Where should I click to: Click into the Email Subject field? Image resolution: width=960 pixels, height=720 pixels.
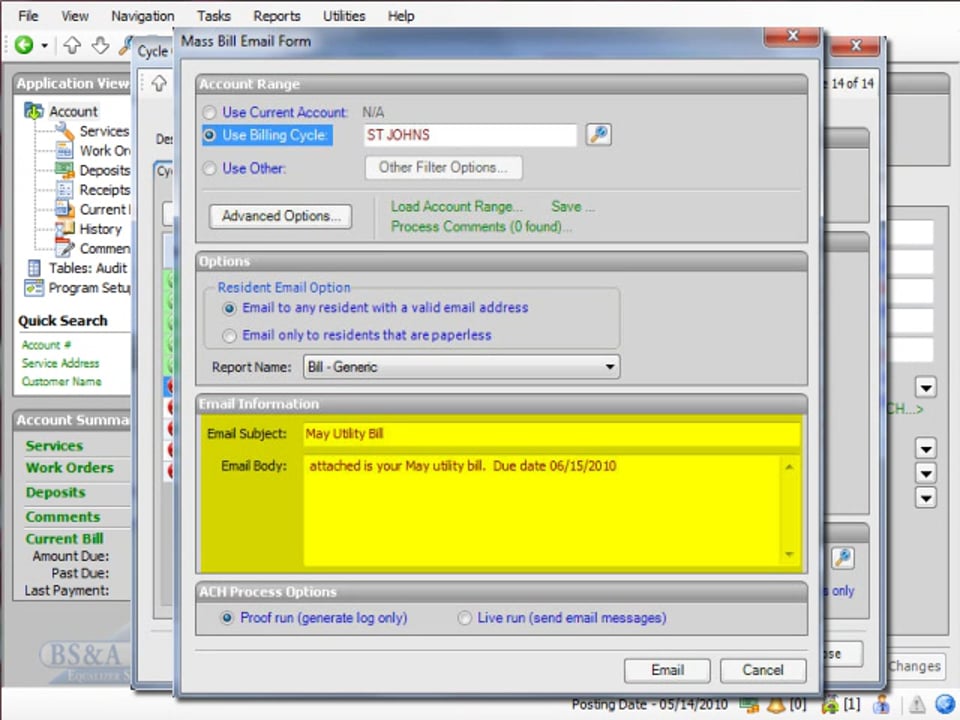click(x=551, y=434)
